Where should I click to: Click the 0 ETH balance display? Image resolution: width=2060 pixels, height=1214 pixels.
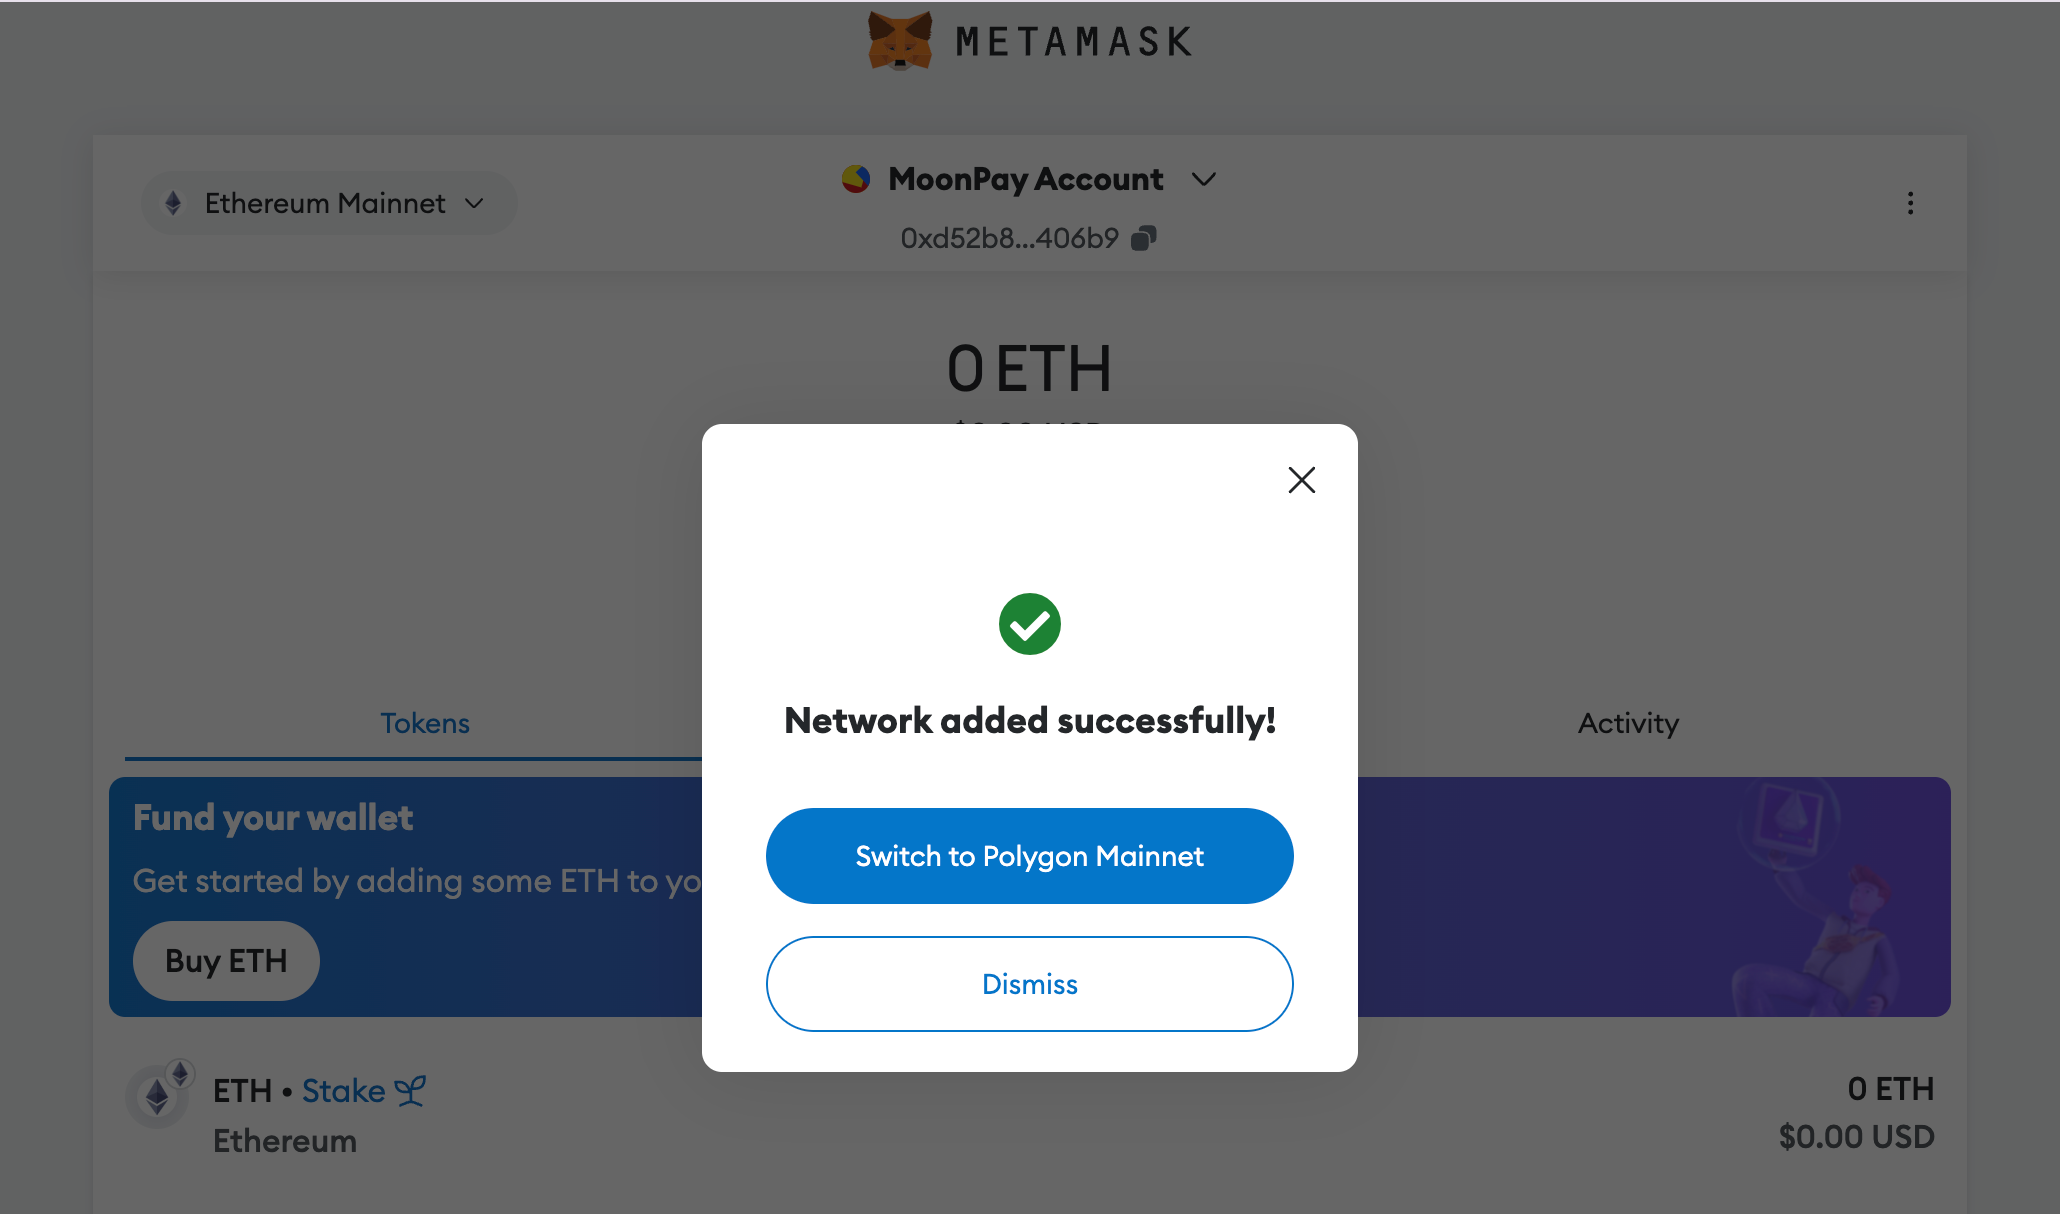[1029, 369]
